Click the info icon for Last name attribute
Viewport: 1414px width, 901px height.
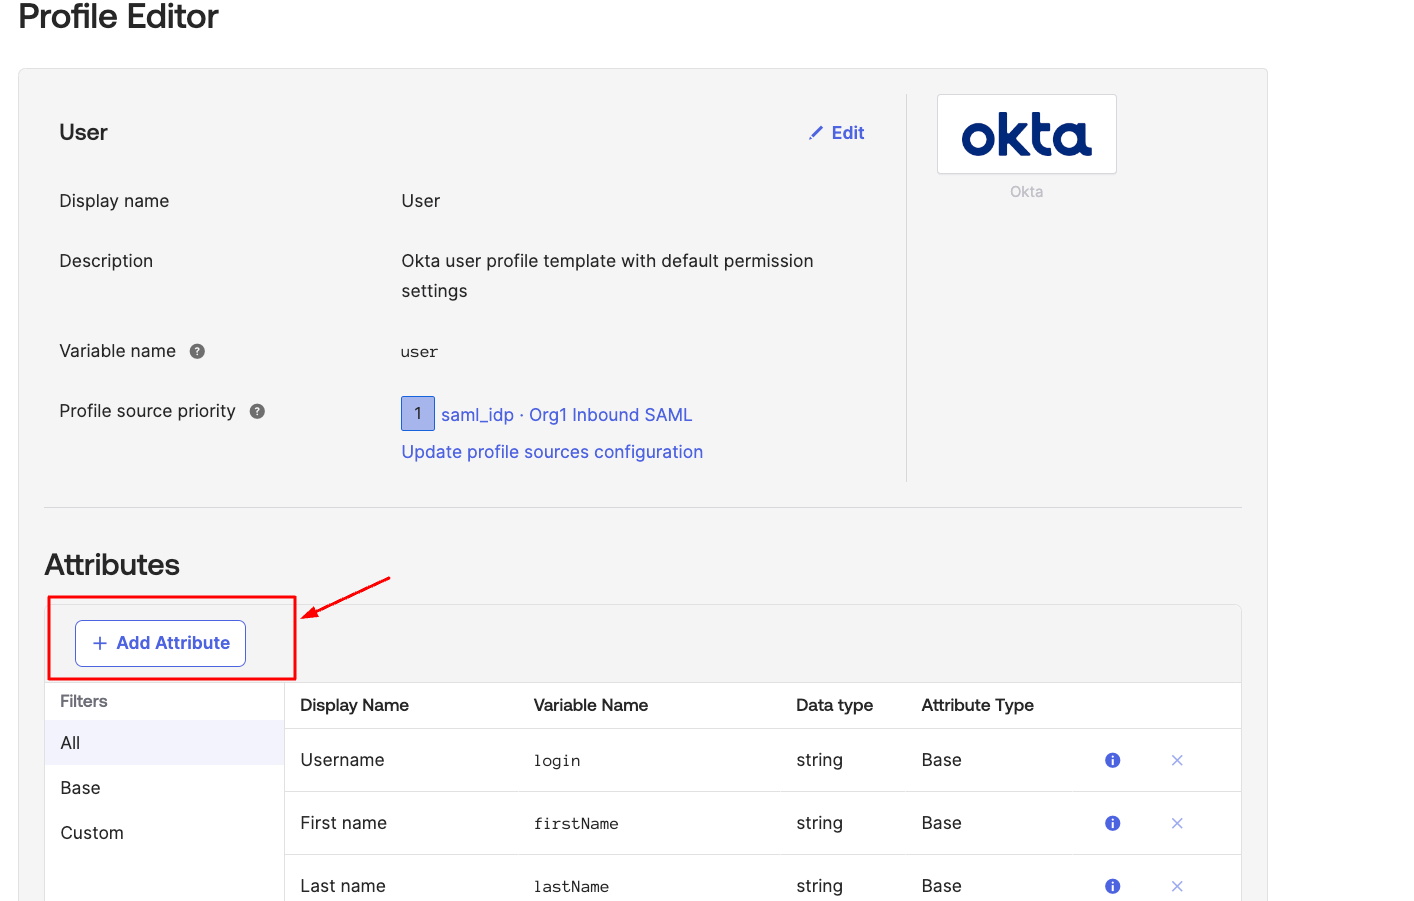coord(1112,886)
